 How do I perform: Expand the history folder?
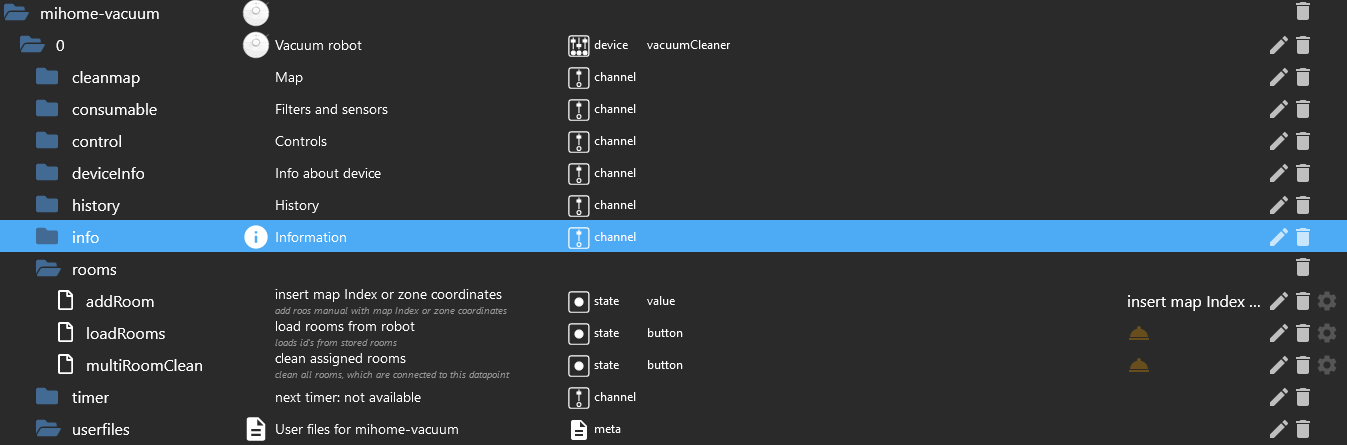tap(47, 205)
